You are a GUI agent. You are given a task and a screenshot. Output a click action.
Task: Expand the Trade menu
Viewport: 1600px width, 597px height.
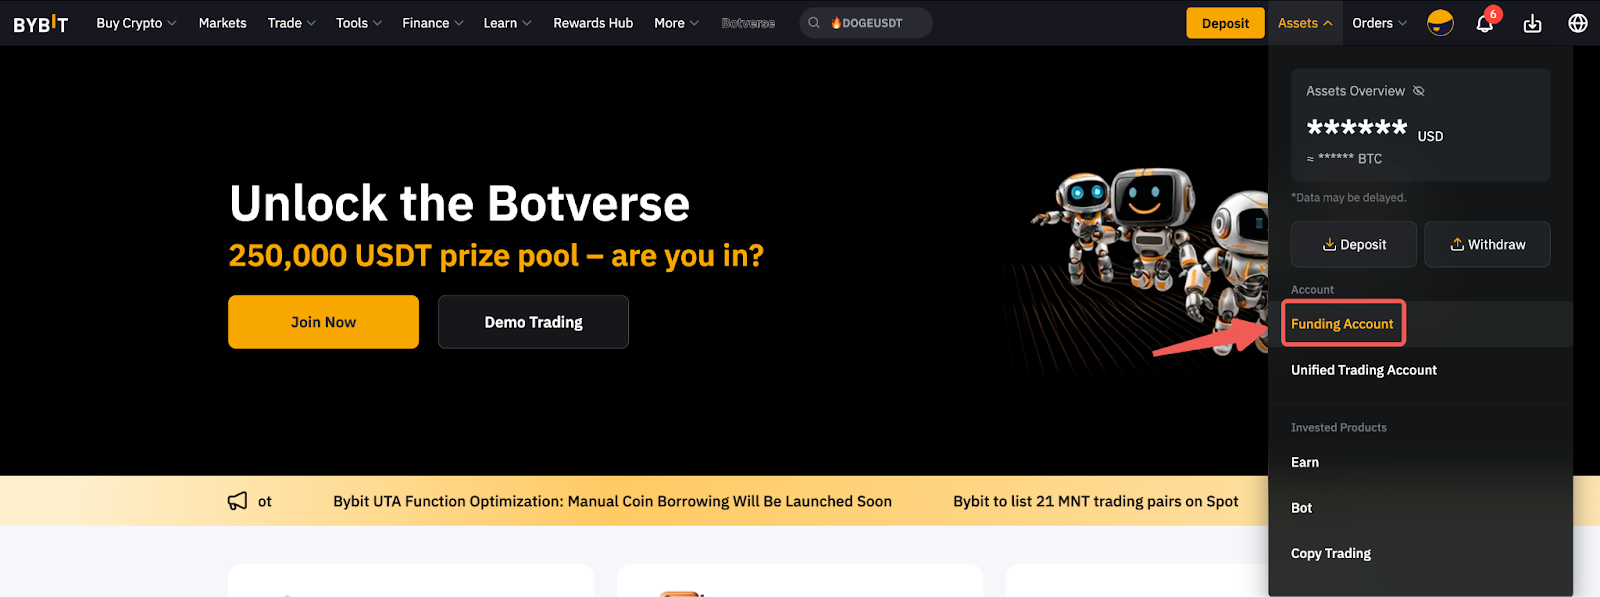[x=291, y=23]
